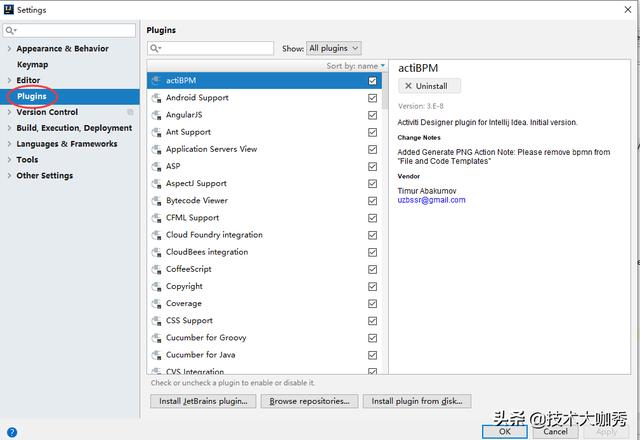This screenshot has height=440, width=640.
Task: Click the Ant Support plugin icon
Action: point(156,132)
